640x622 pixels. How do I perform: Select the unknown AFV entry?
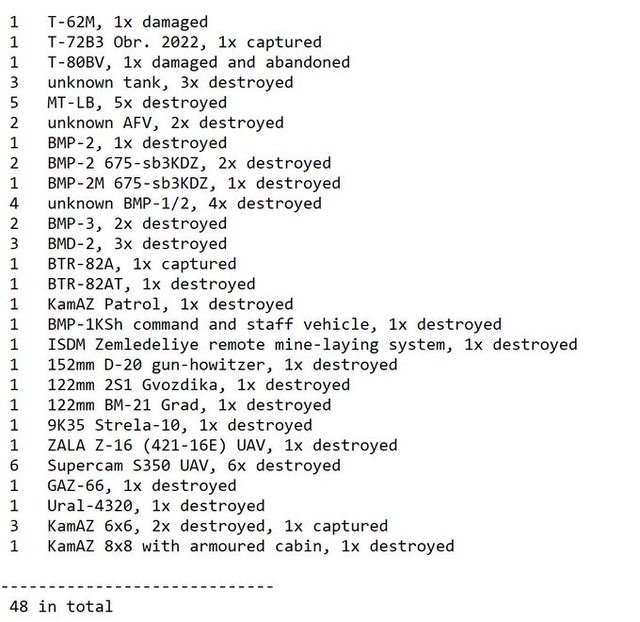165,123
